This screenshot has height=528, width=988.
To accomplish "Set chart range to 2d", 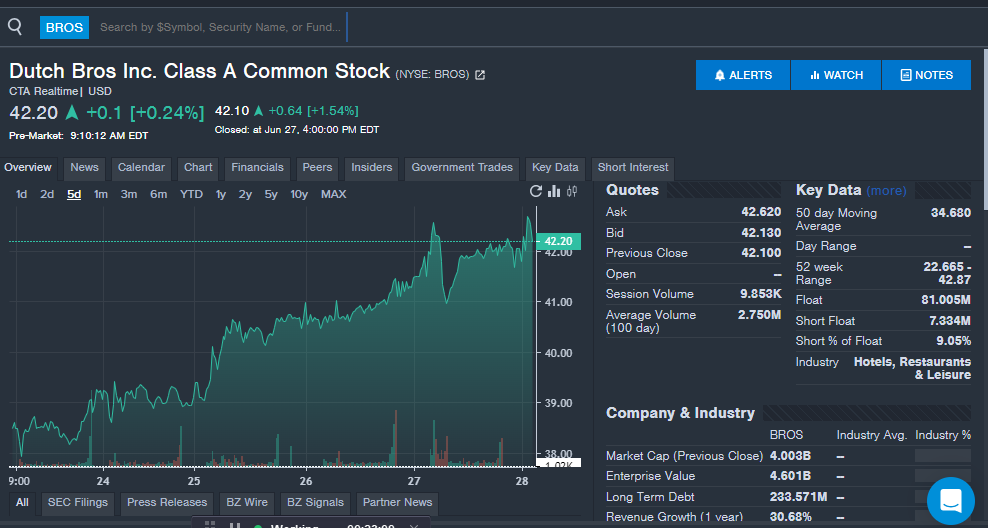I will pyautogui.click(x=47, y=194).
